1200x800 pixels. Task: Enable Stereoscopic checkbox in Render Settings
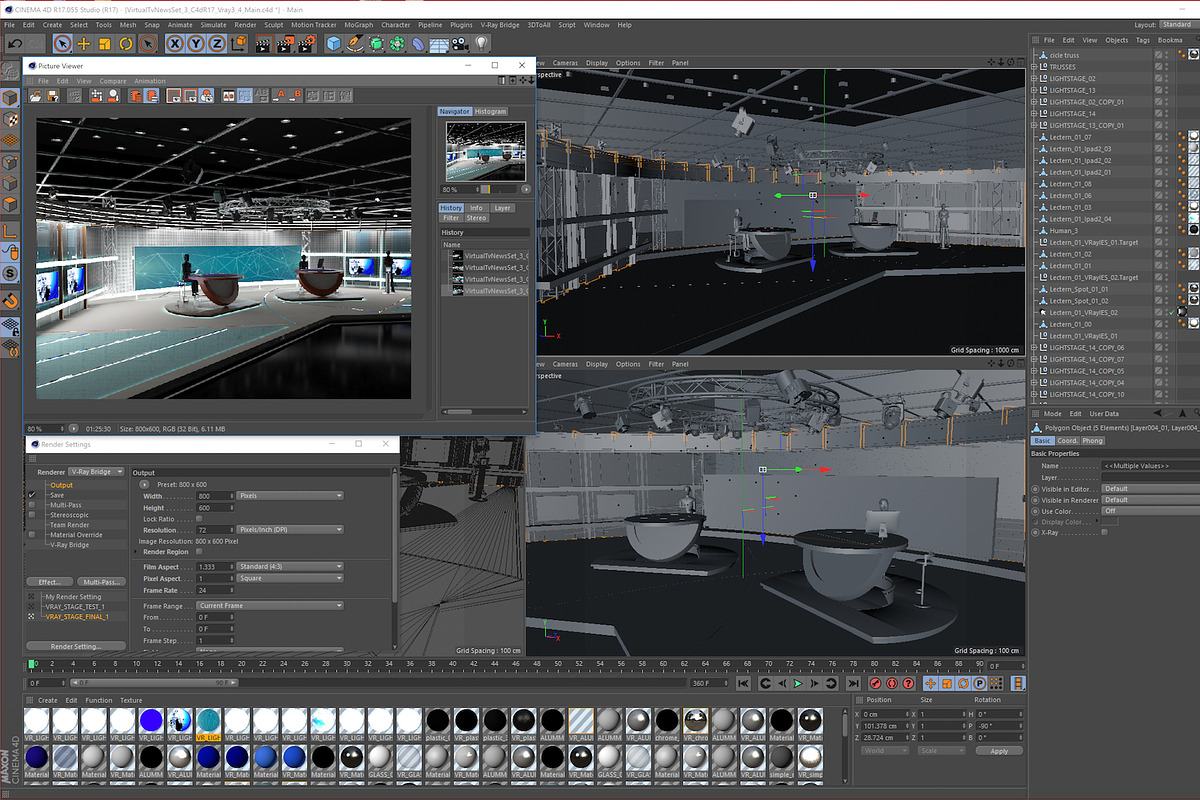point(31,515)
